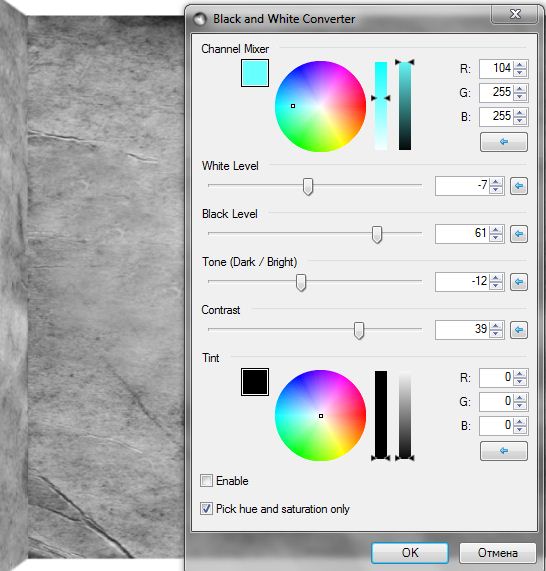Cancel the dialog with Отмена button
This screenshot has height=571, width=546.
[498, 553]
